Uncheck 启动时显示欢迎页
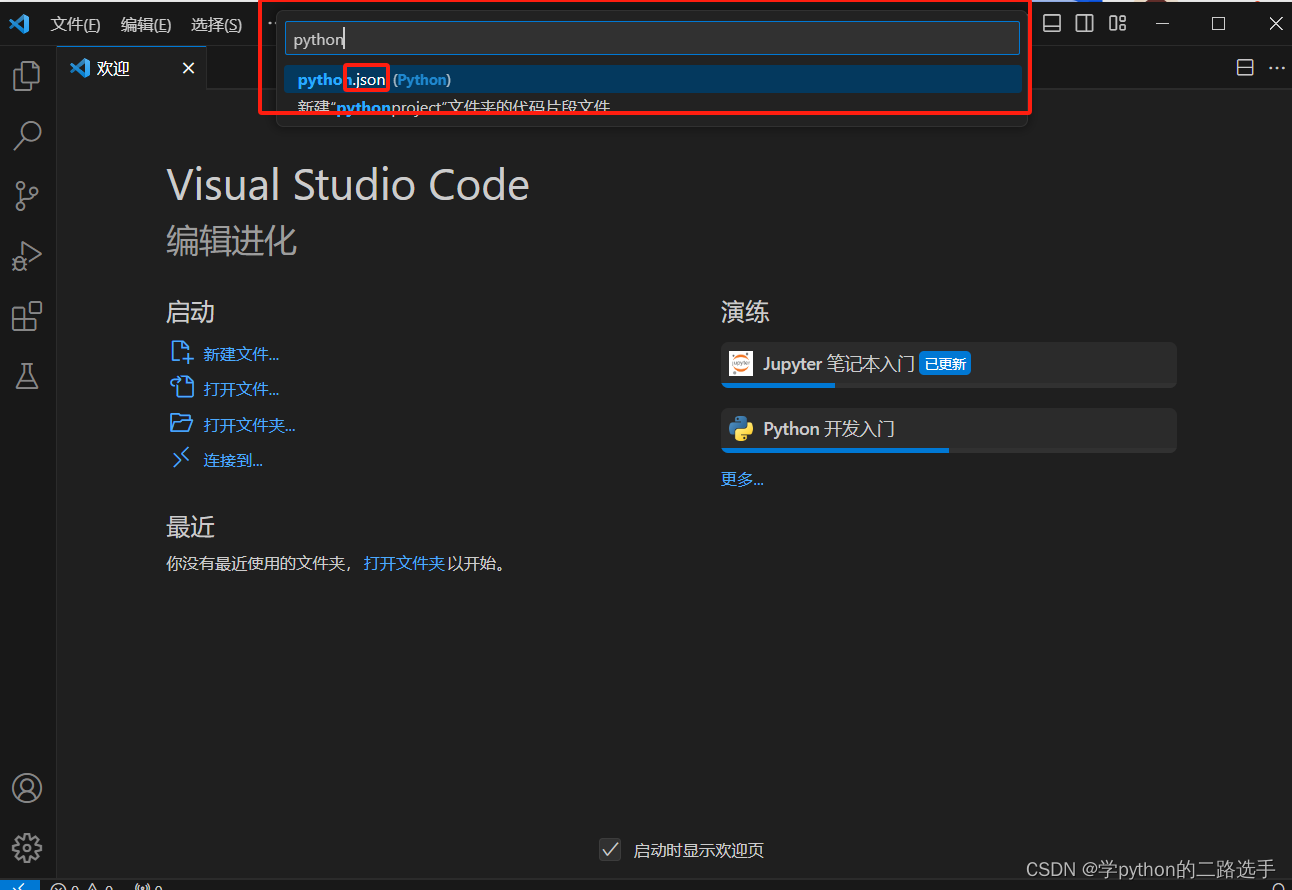Image resolution: width=1292 pixels, height=890 pixels. coord(610,849)
